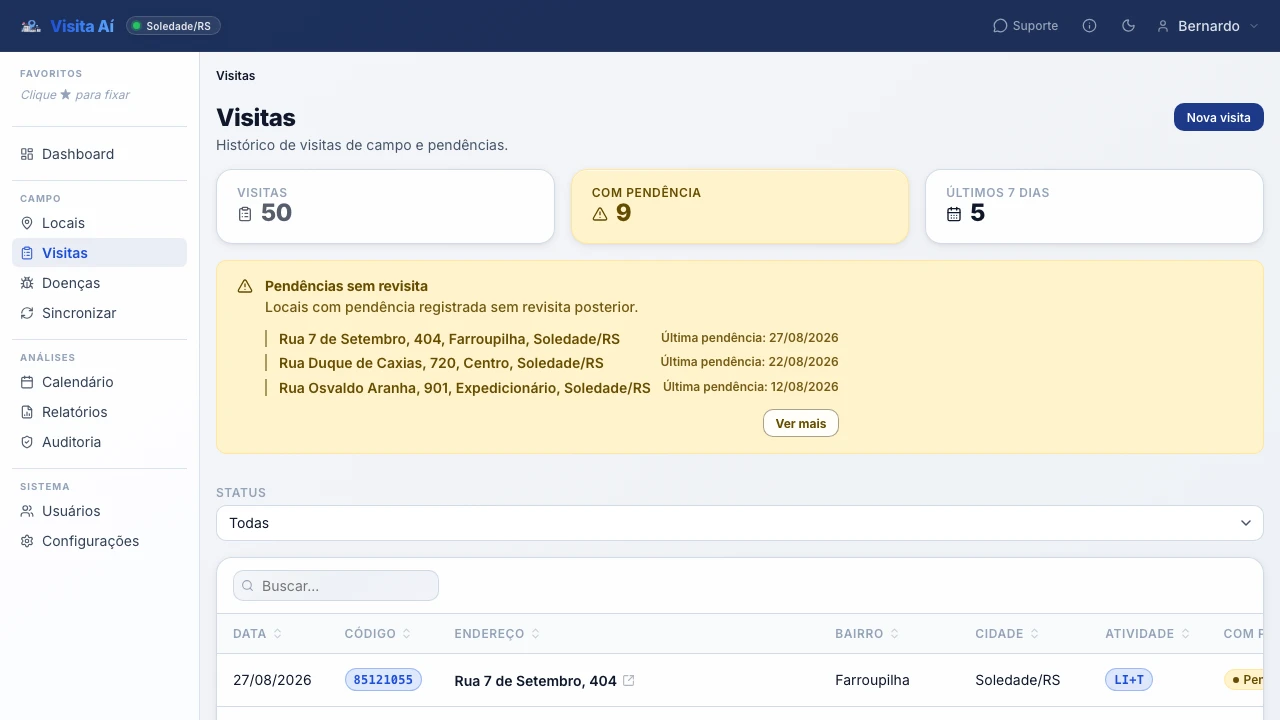Sort table by Data column
1280x720 pixels.
click(257, 634)
